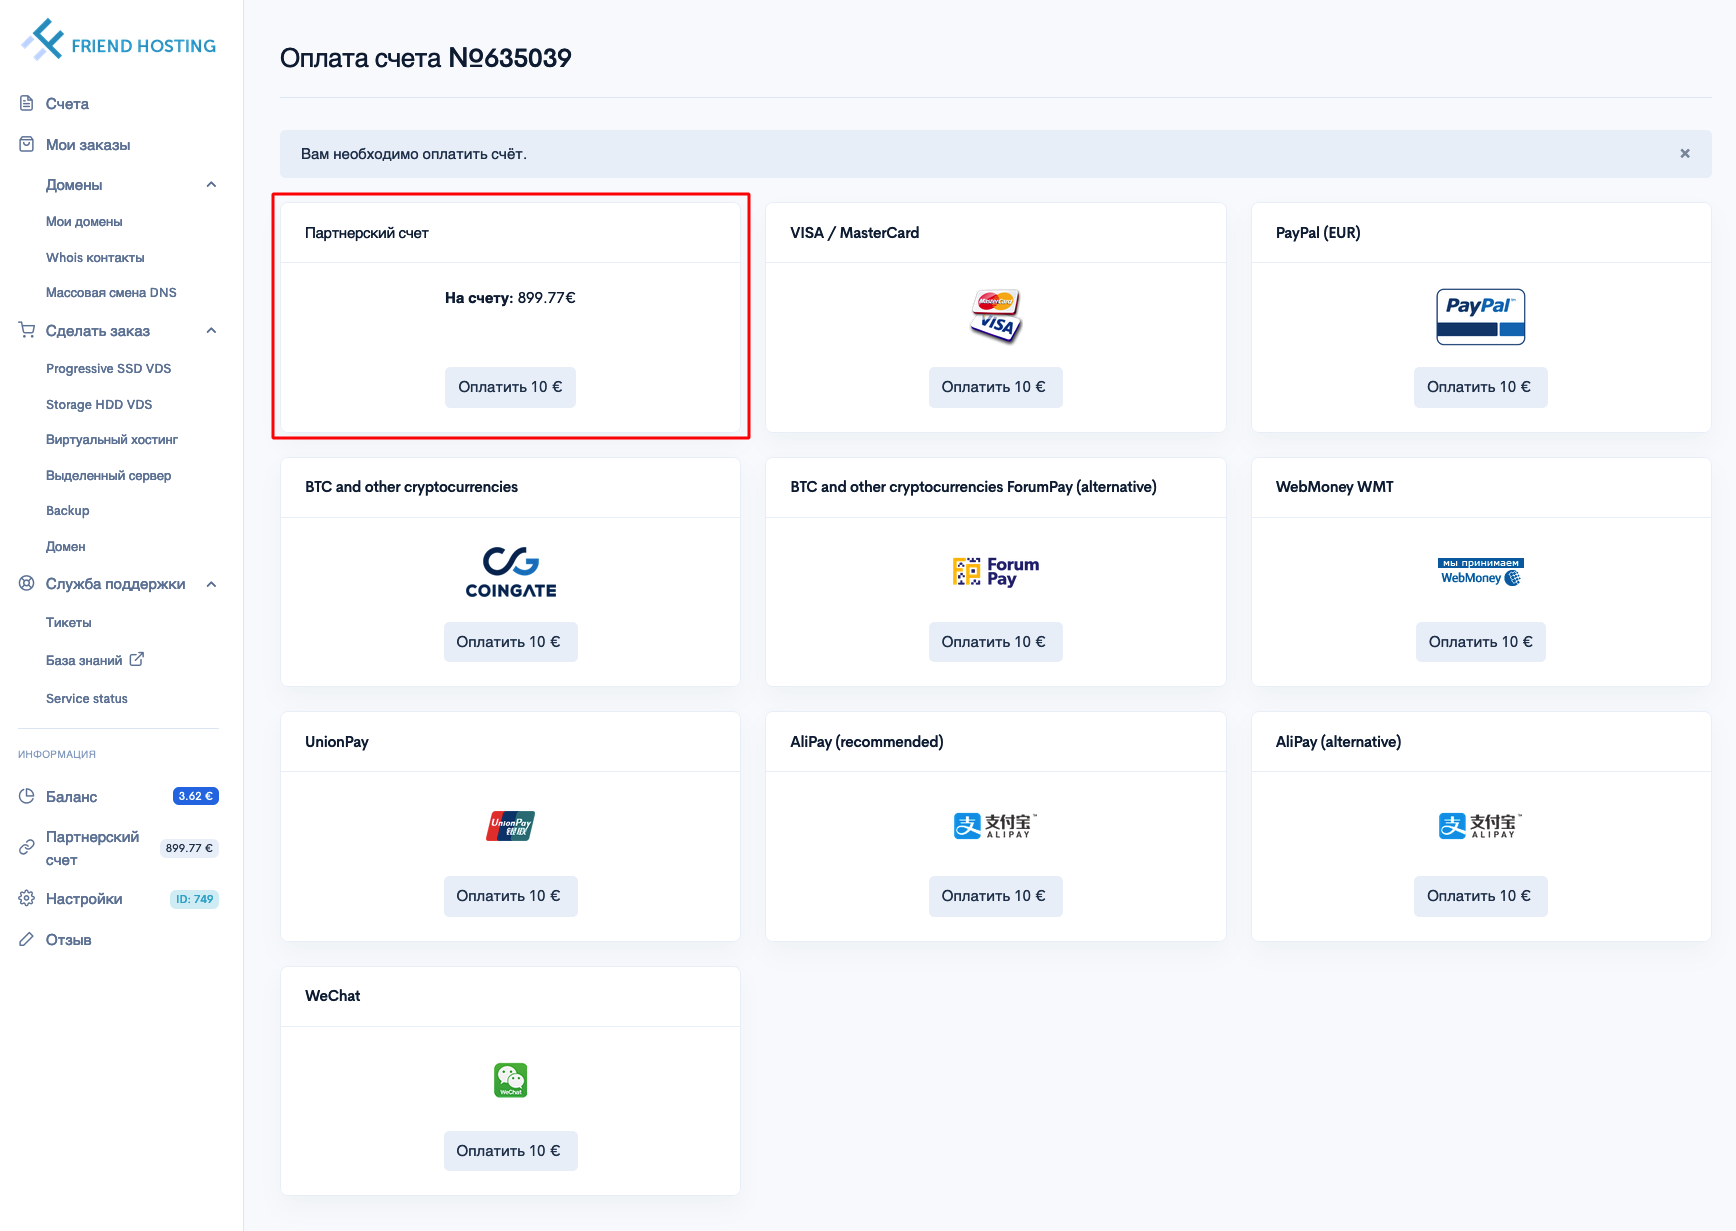The image size is (1736, 1231).
Task: Collapse the Домены section chevron
Action: coord(211,184)
